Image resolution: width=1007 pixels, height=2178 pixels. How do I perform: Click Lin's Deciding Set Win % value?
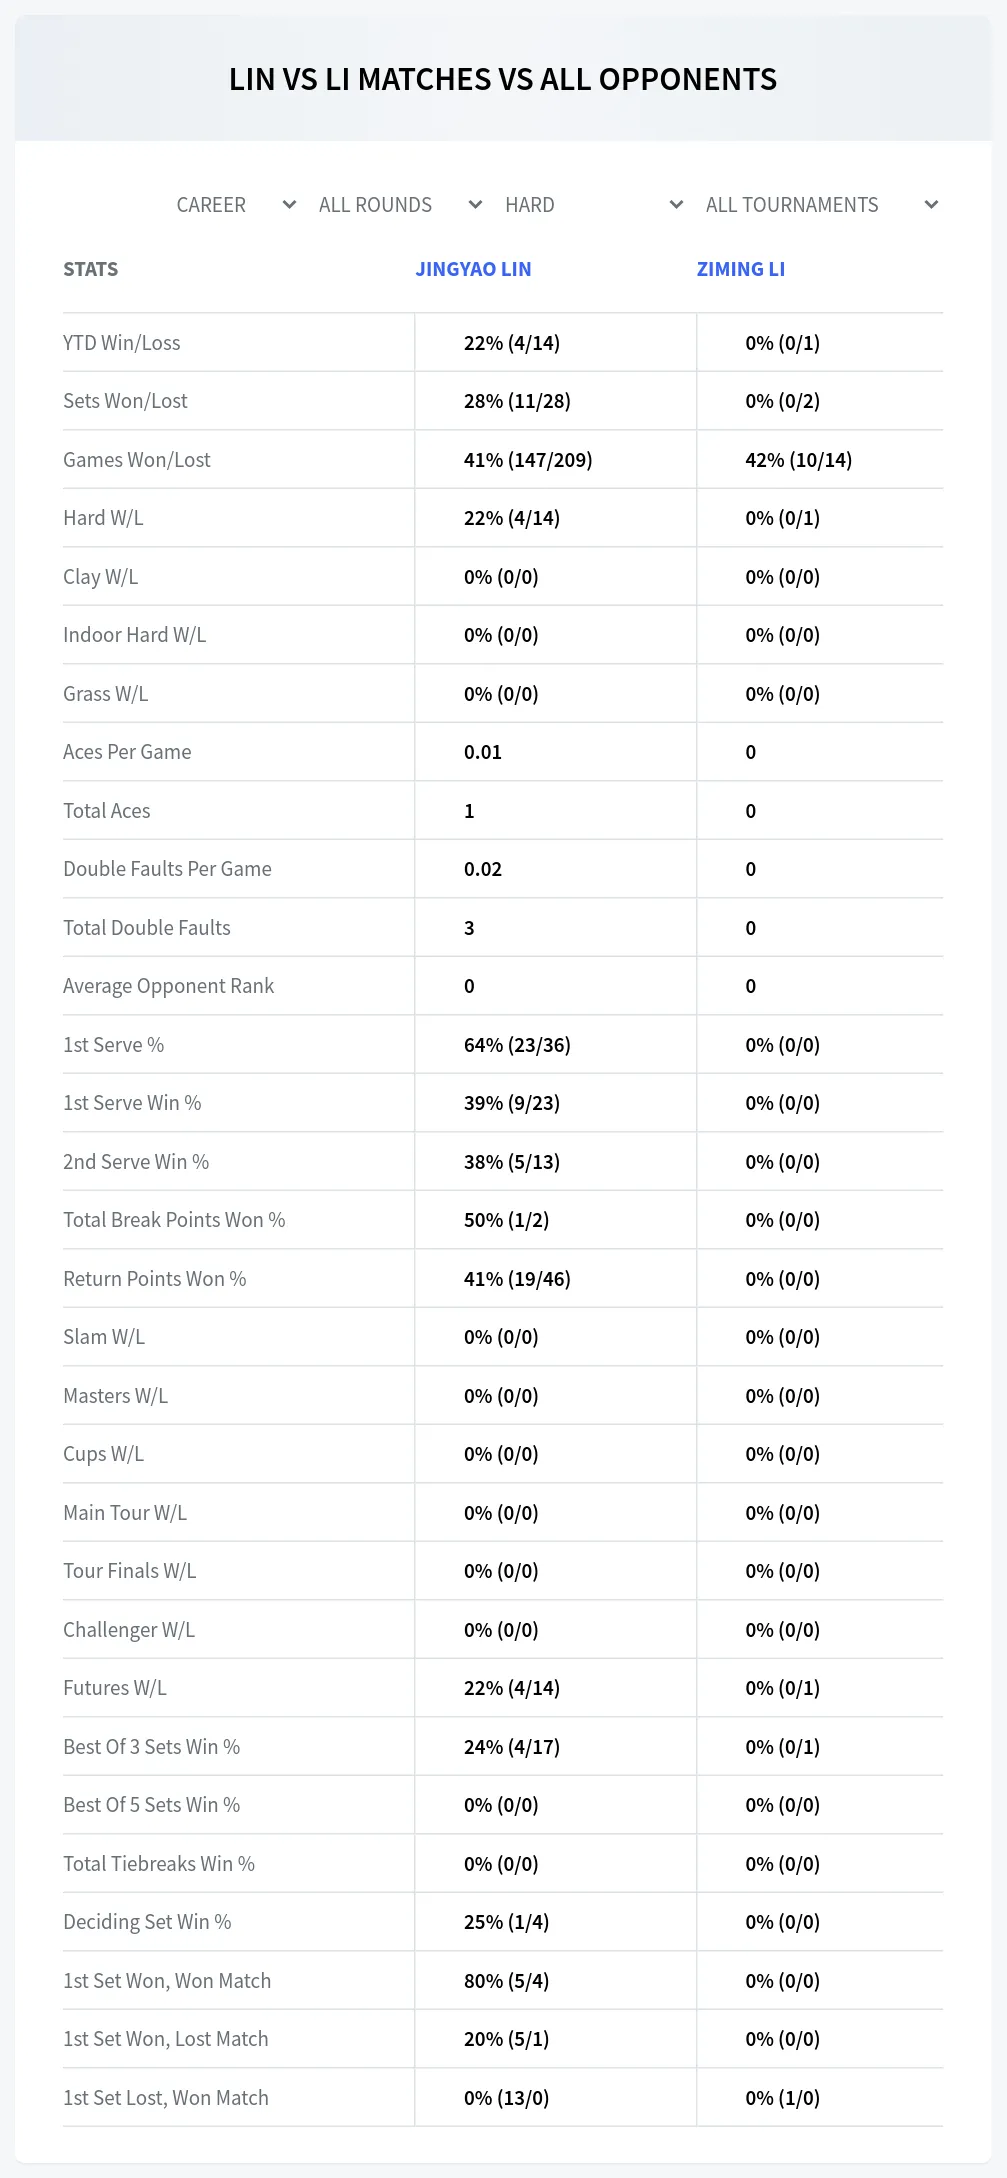click(507, 1922)
